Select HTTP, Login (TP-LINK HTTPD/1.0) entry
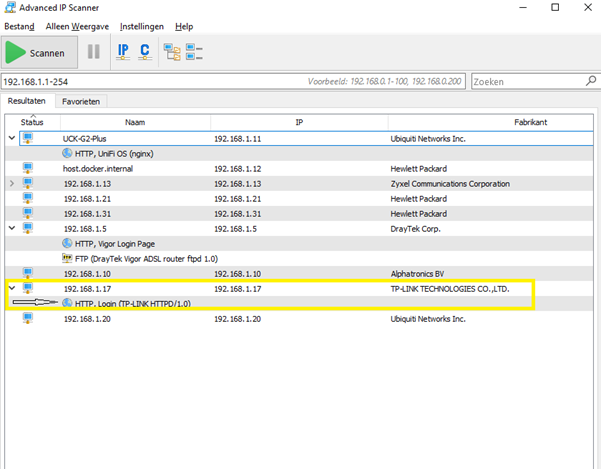This screenshot has width=601, height=469. click(133, 303)
